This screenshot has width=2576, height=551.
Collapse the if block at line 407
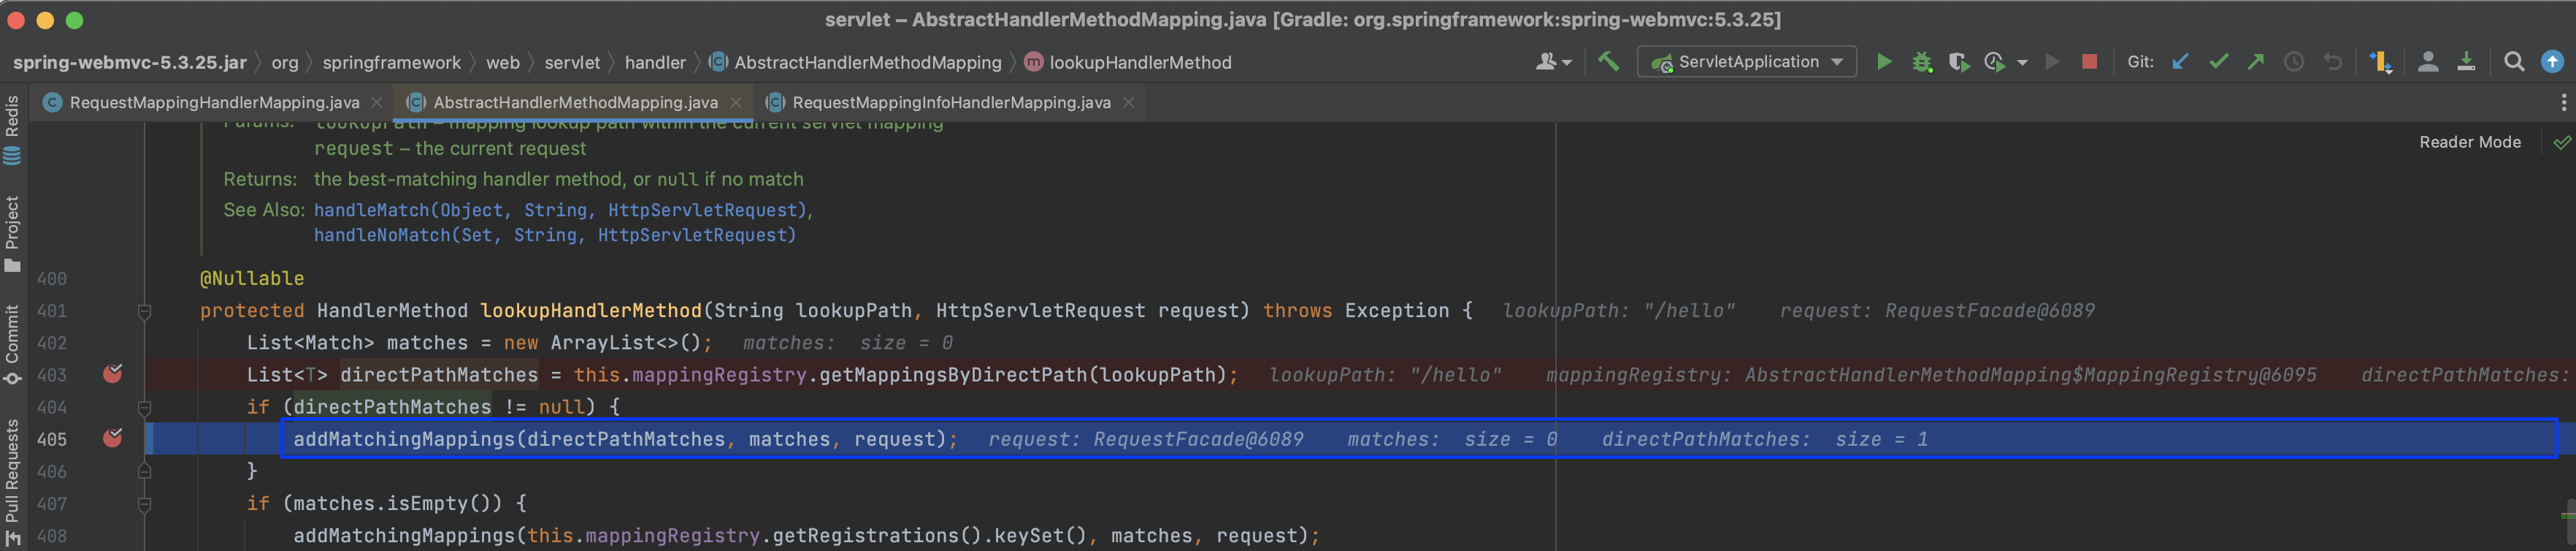click(x=144, y=504)
